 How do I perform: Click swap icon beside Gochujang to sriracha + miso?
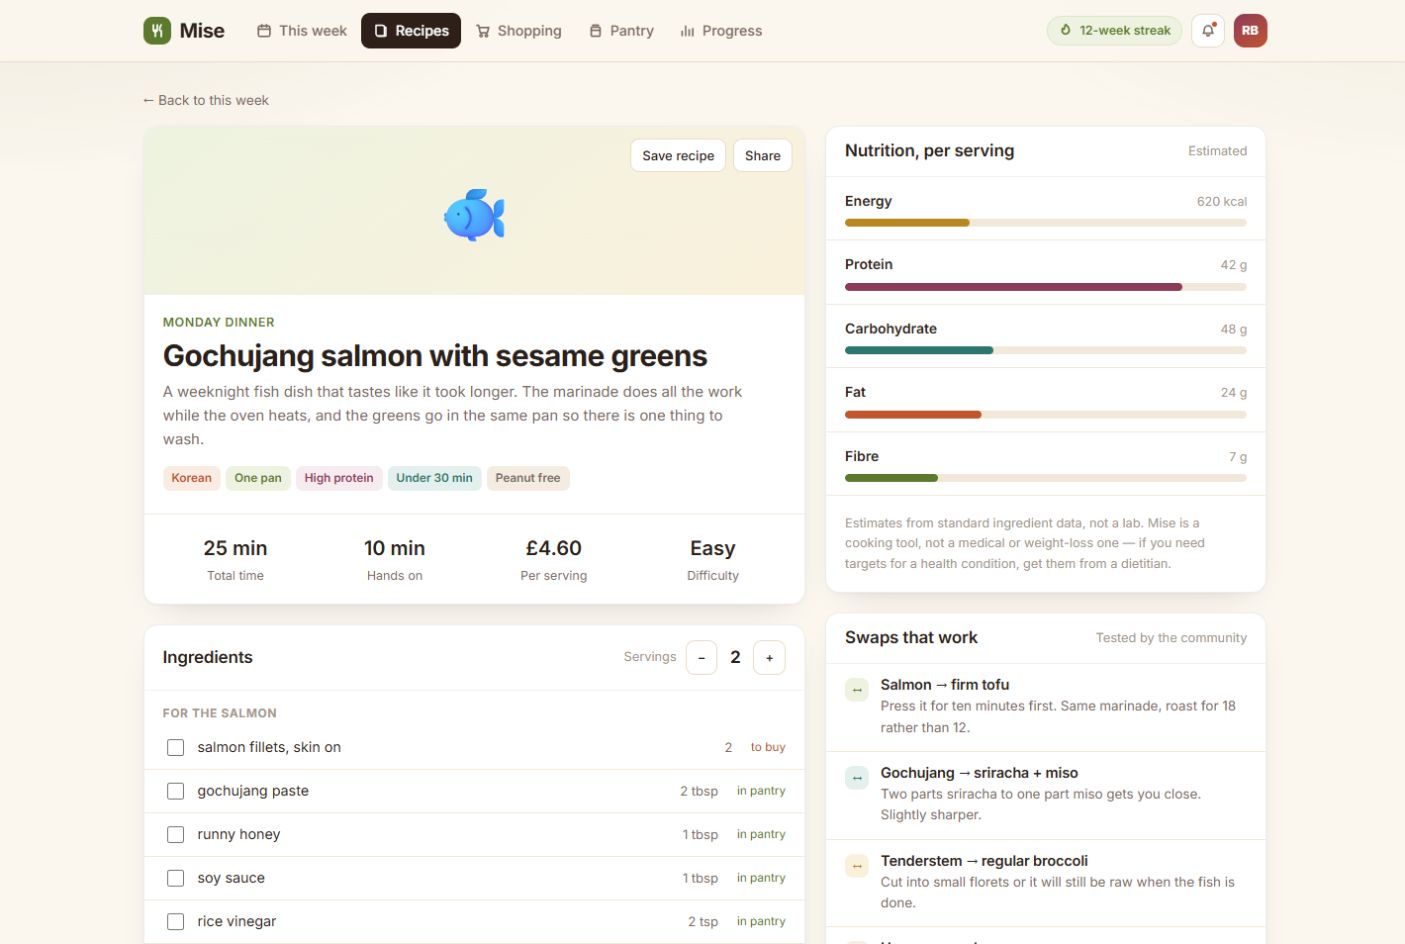pos(857,778)
